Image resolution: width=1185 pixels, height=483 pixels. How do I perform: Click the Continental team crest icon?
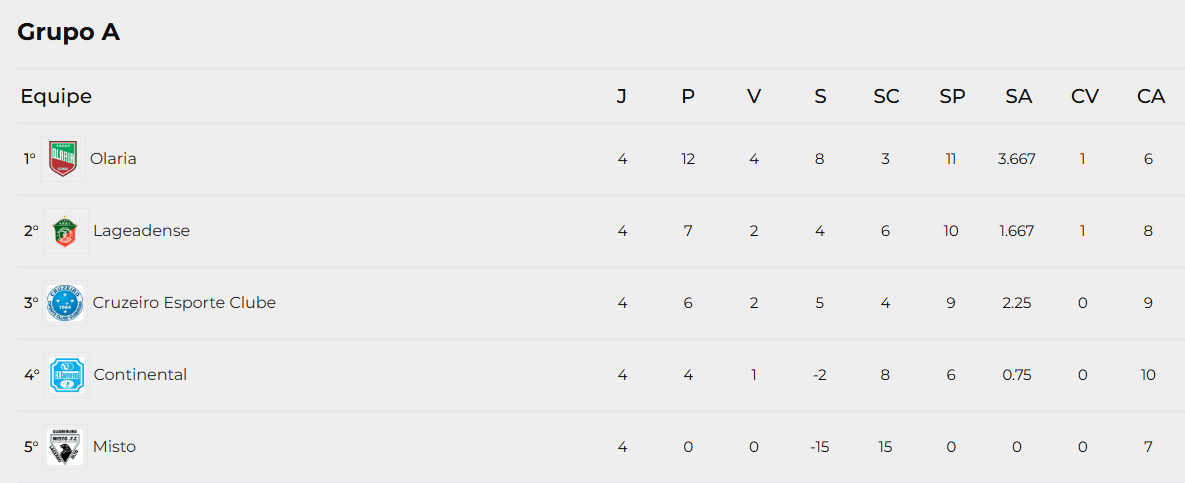click(66, 375)
